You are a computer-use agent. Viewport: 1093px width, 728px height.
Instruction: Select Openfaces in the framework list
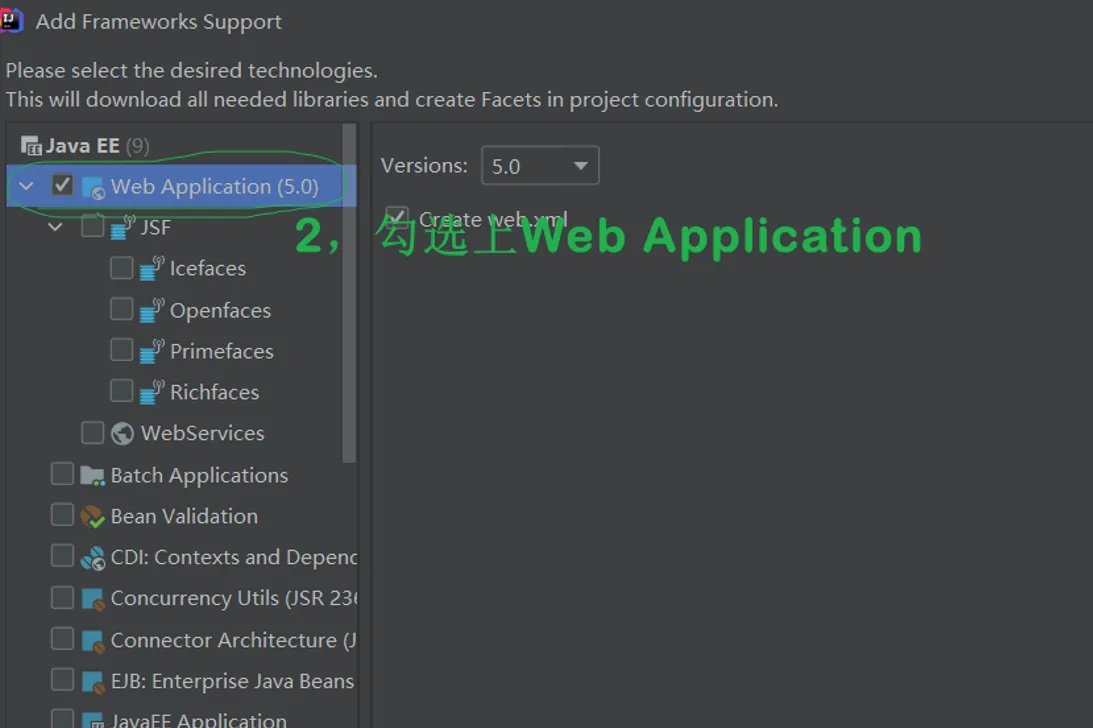click(220, 311)
